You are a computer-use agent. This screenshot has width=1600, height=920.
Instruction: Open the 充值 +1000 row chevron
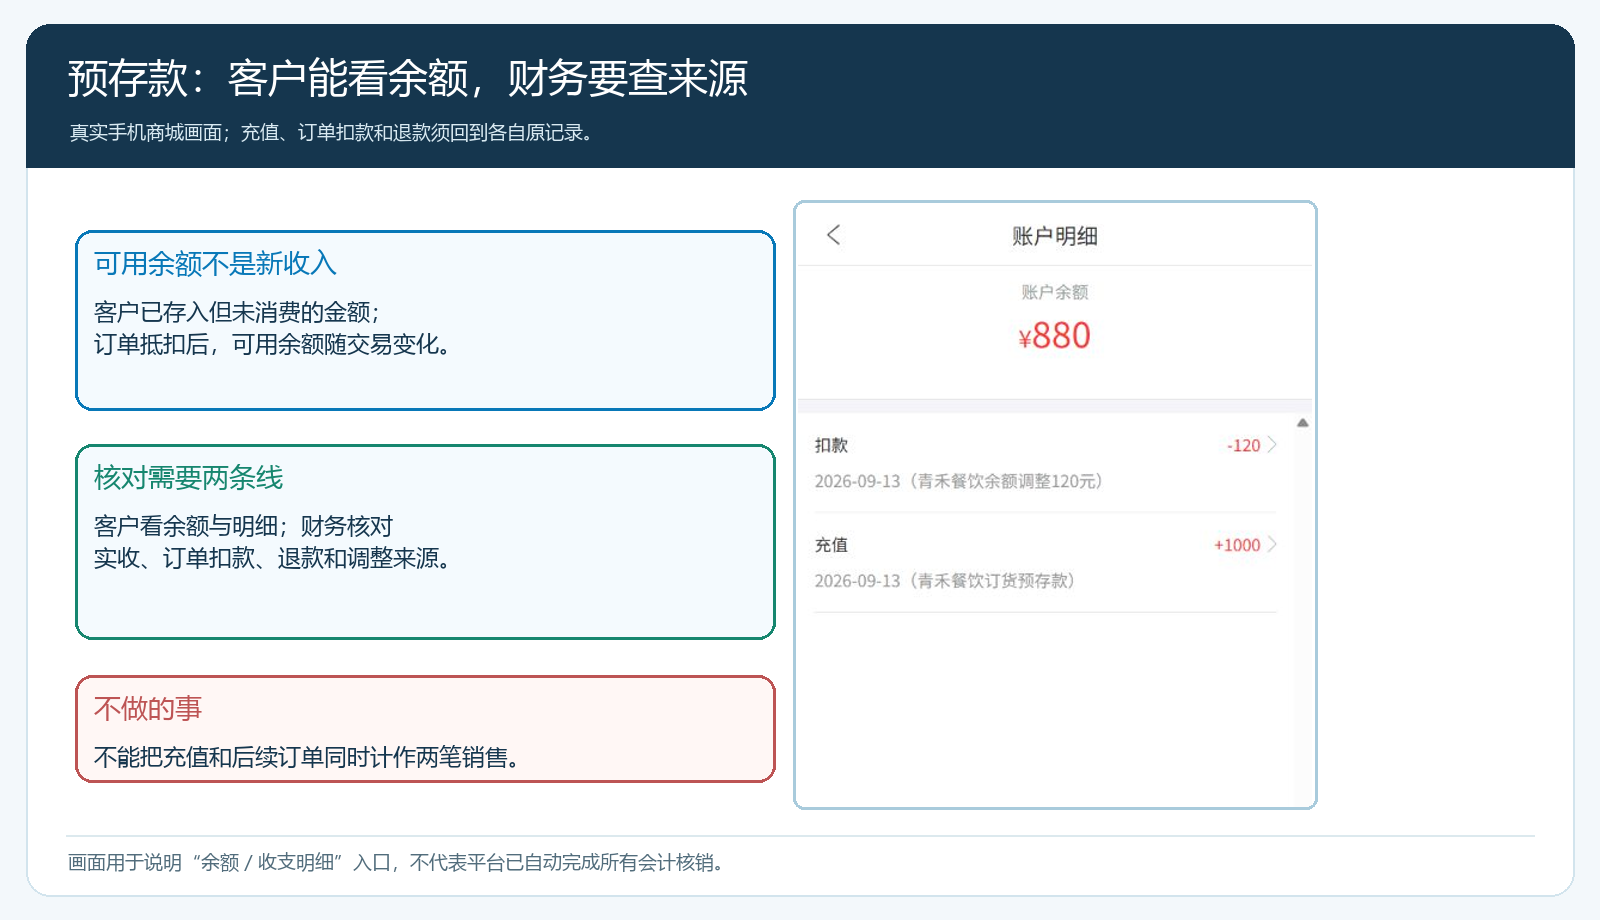coord(1272,545)
